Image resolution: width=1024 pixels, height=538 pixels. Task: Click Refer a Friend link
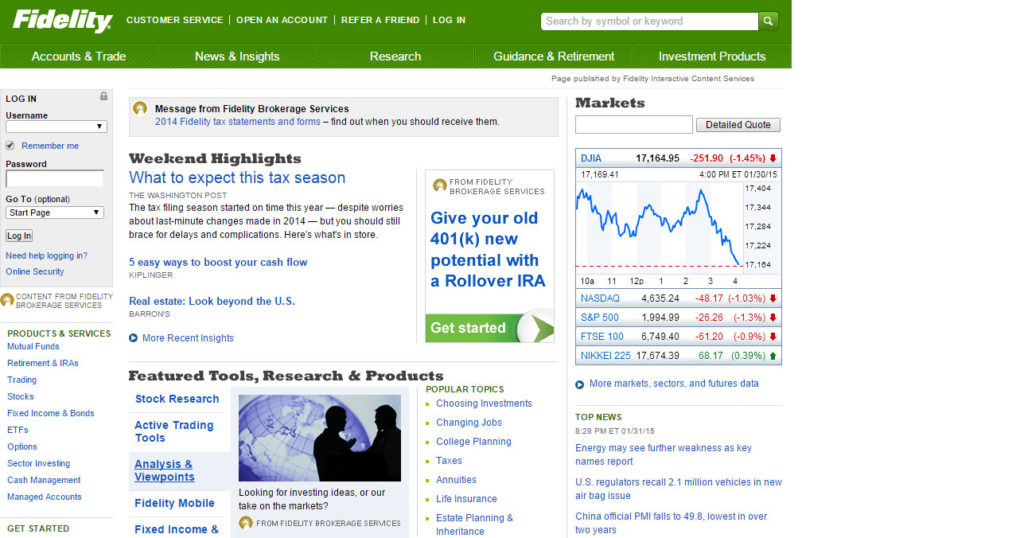point(380,20)
